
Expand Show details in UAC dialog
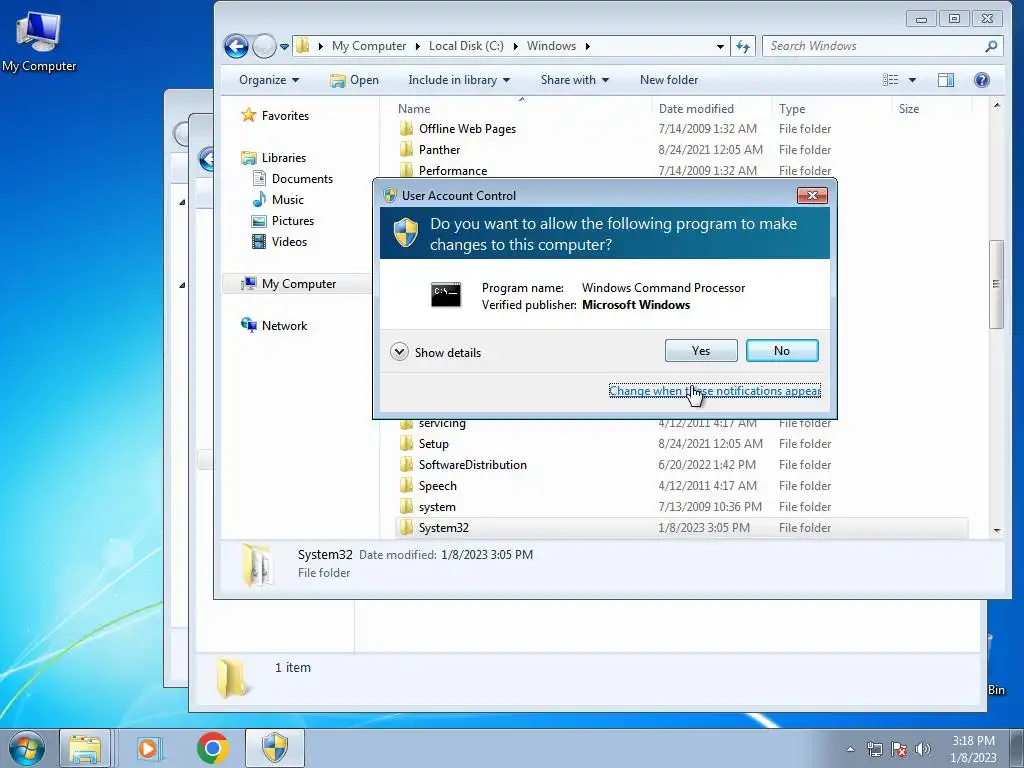pyautogui.click(x=436, y=353)
